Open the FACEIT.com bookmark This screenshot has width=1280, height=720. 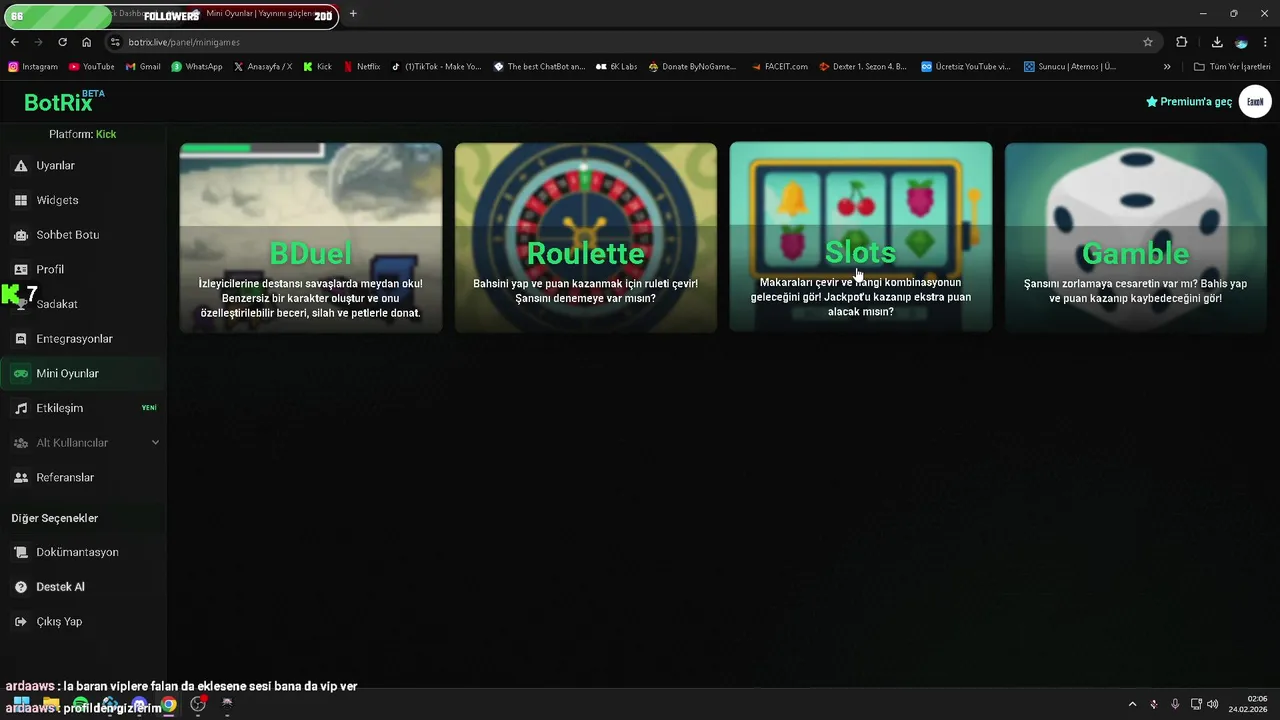[x=779, y=67]
